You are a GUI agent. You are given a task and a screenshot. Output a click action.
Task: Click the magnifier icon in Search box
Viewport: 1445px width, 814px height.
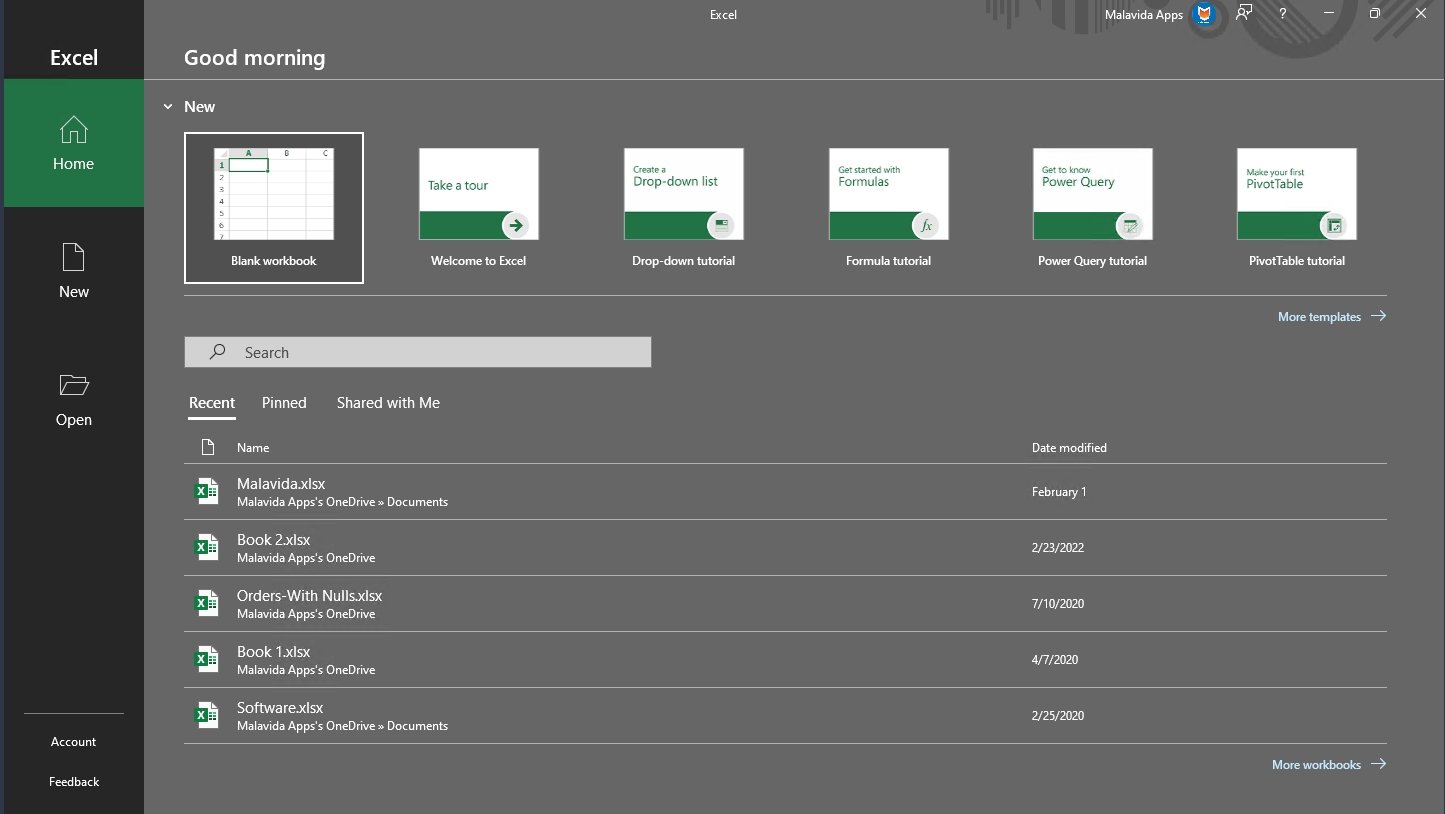coord(217,352)
